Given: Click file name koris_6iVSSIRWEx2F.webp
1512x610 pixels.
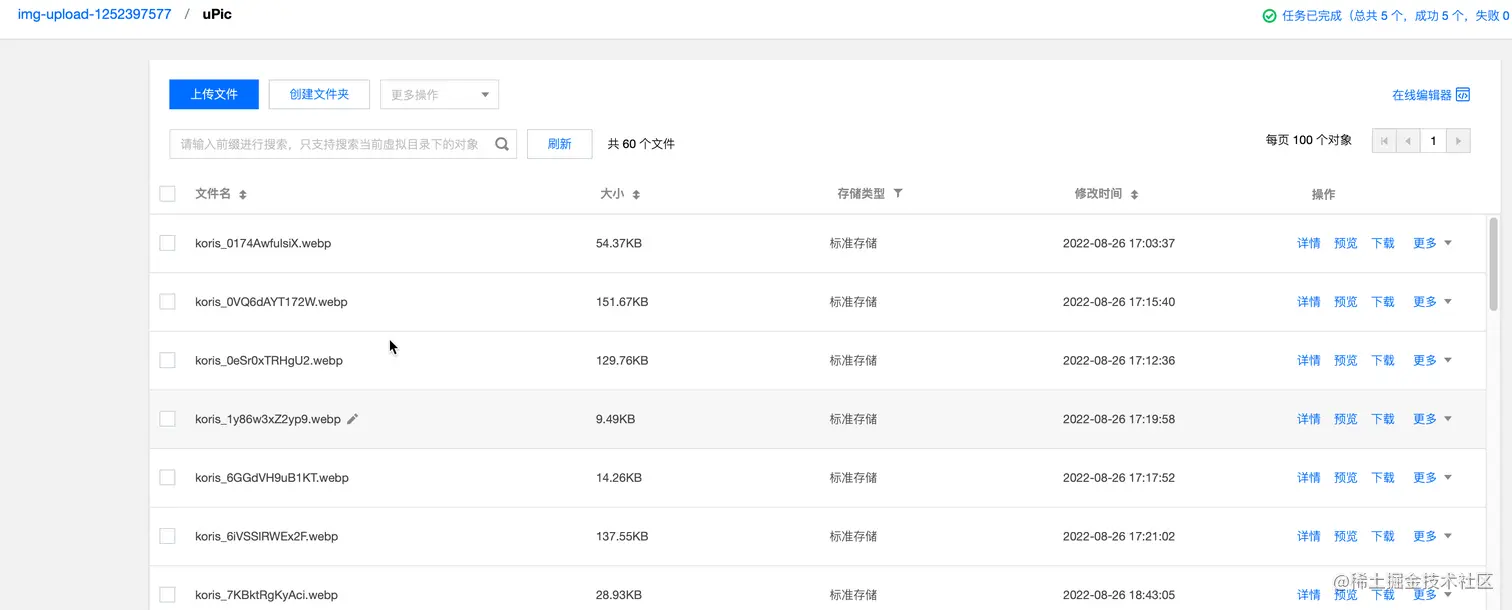Looking at the screenshot, I should [266, 536].
